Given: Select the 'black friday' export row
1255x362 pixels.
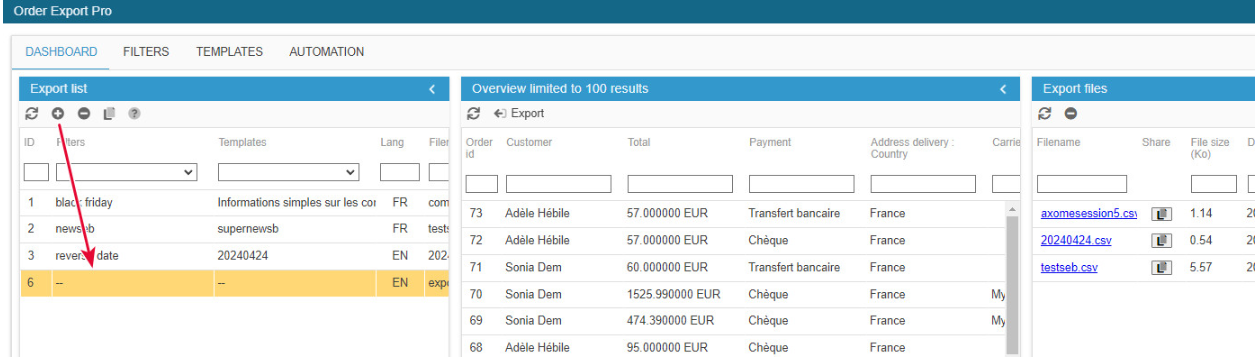Looking at the screenshot, I should point(235,202).
